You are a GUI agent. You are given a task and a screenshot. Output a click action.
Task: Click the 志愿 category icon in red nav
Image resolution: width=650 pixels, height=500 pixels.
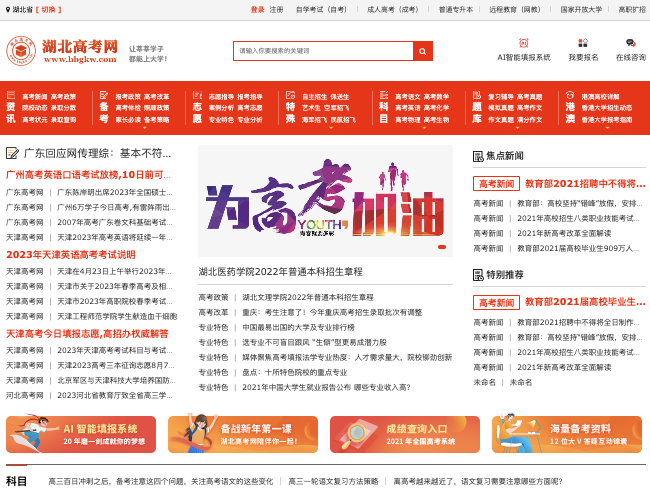[x=197, y=95]
